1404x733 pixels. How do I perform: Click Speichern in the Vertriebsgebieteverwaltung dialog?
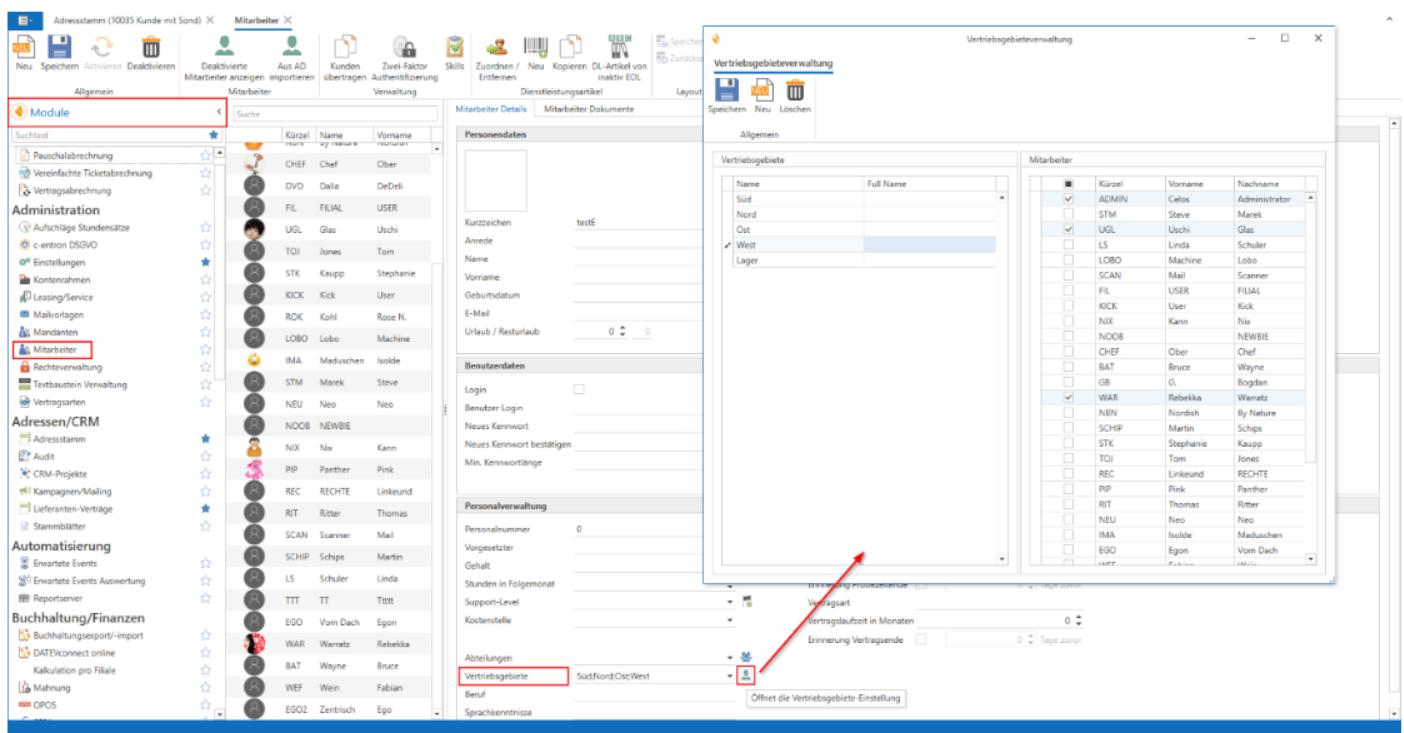click(727, 92)
